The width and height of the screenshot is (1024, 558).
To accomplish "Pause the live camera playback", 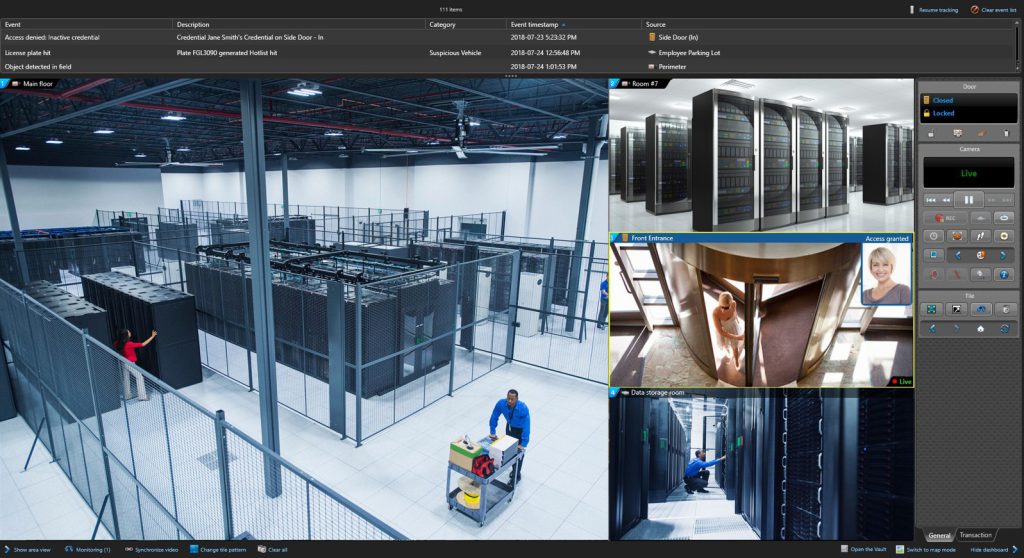I will pyautogui.click(x=968, y=200).
